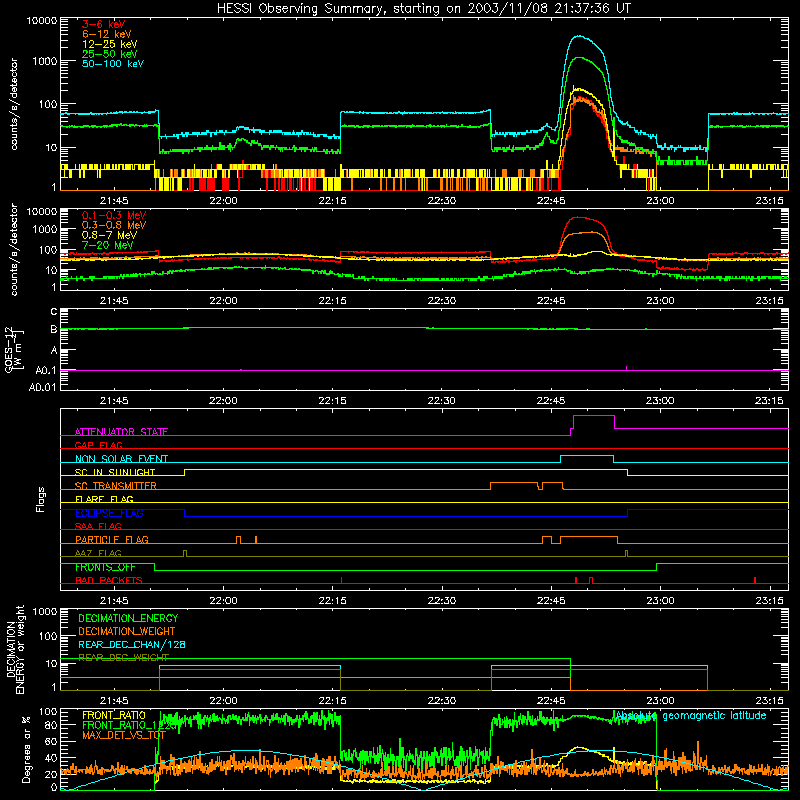The width and height of the screenshot is (800, 800).
Task: Click the FRONT_RATIO legend entry
Action: [x=114, y=715]
